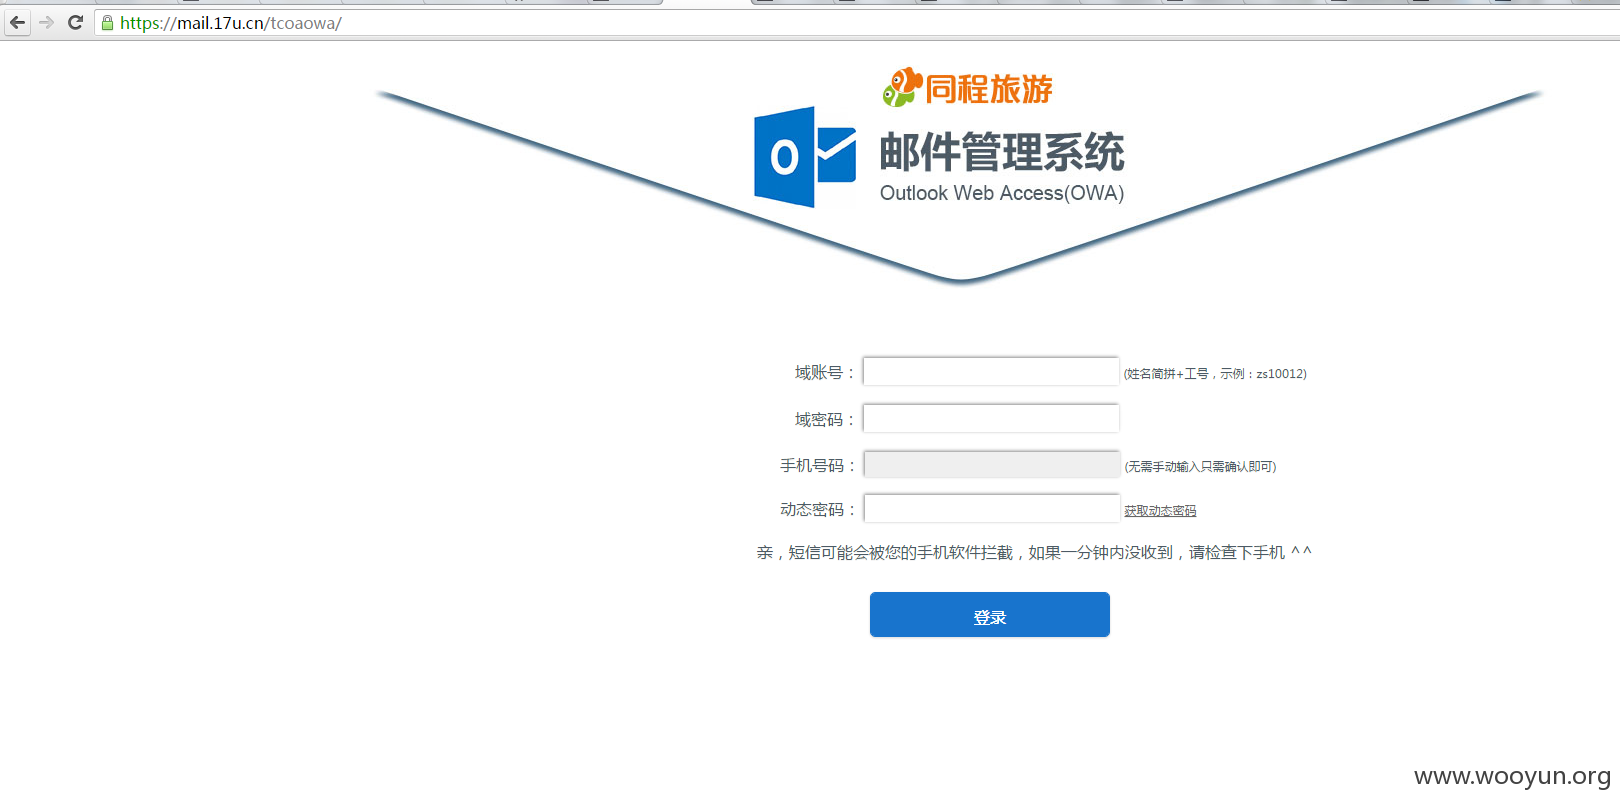Click the greyed 手机号码 field

point(991,464)
